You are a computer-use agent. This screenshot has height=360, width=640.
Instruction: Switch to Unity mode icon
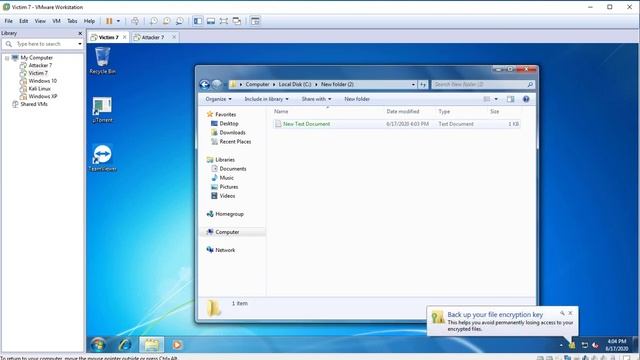pyautogui.click(x=237, y=21)
